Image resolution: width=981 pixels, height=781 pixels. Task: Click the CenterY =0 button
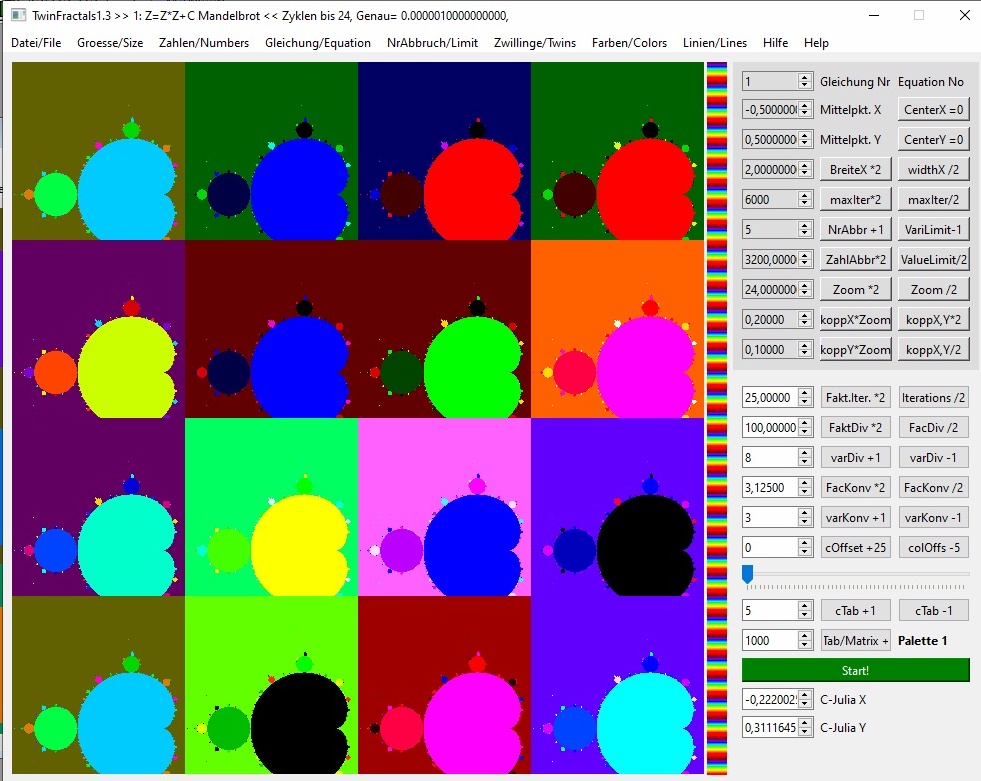[x=933, y=140]
